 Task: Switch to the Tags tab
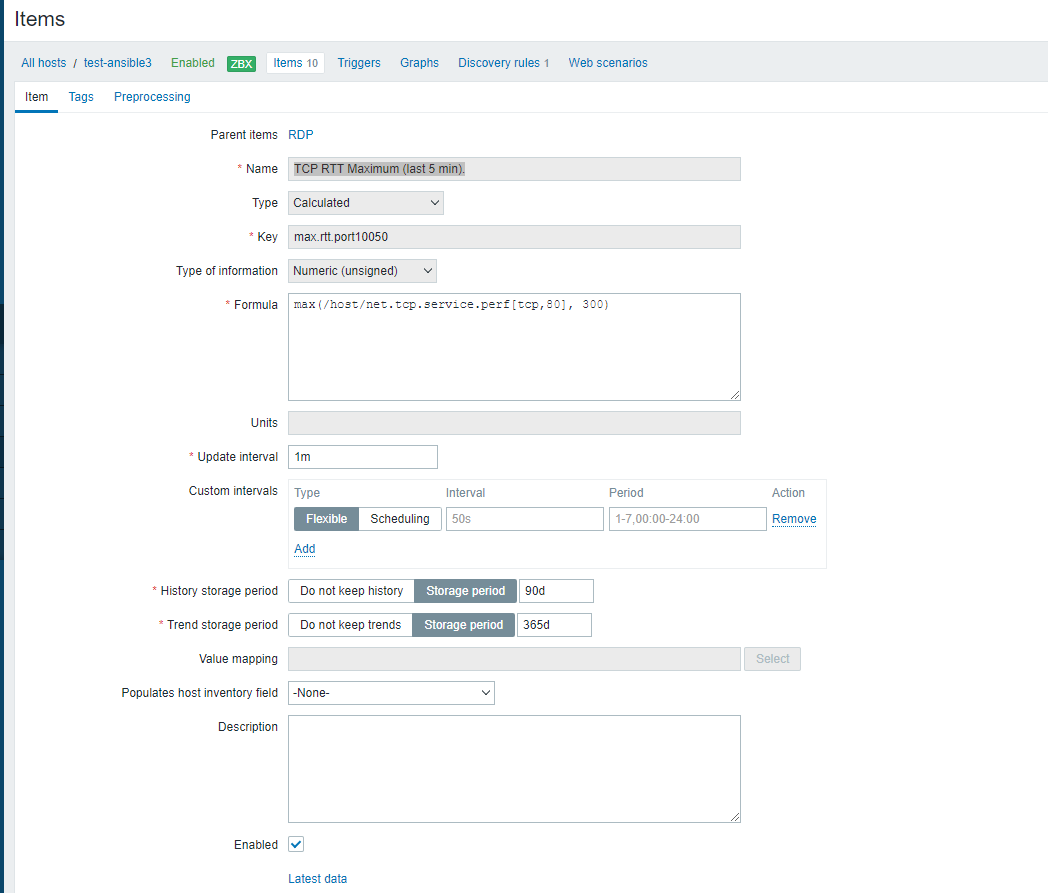coord(81,97)
